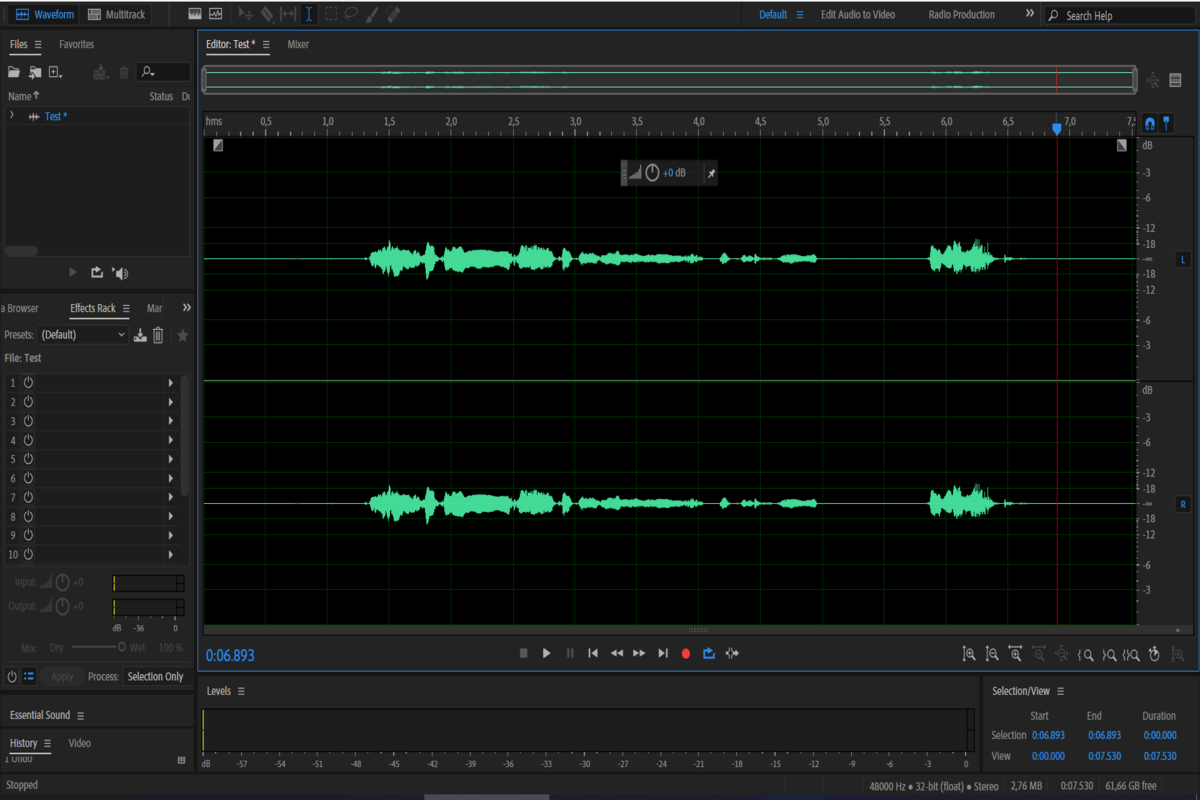Click the Search Help field
Screen dimensions: 1200x800
click(x=1118, y=16)
